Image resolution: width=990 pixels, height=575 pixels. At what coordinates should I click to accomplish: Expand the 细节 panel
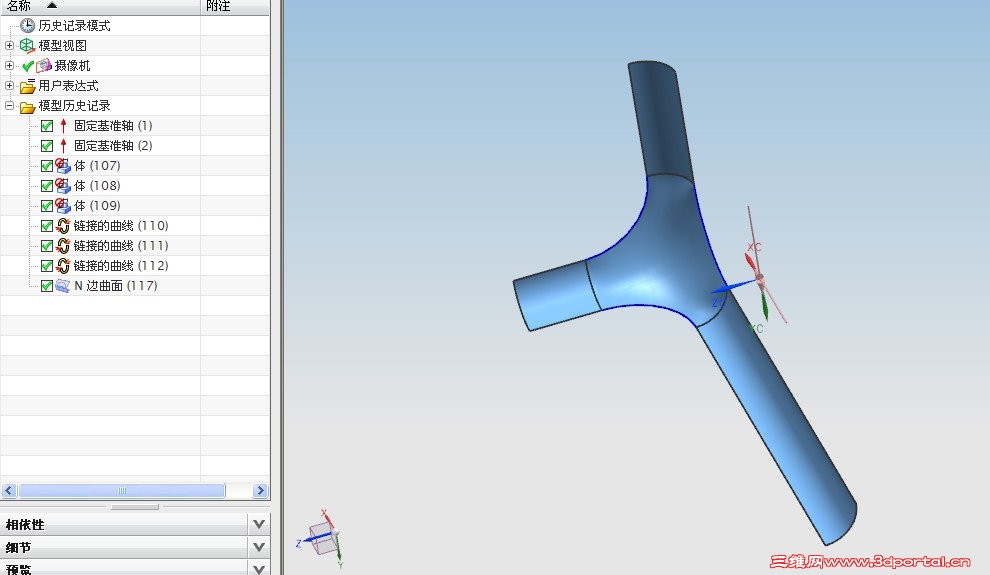coord(259,547)
